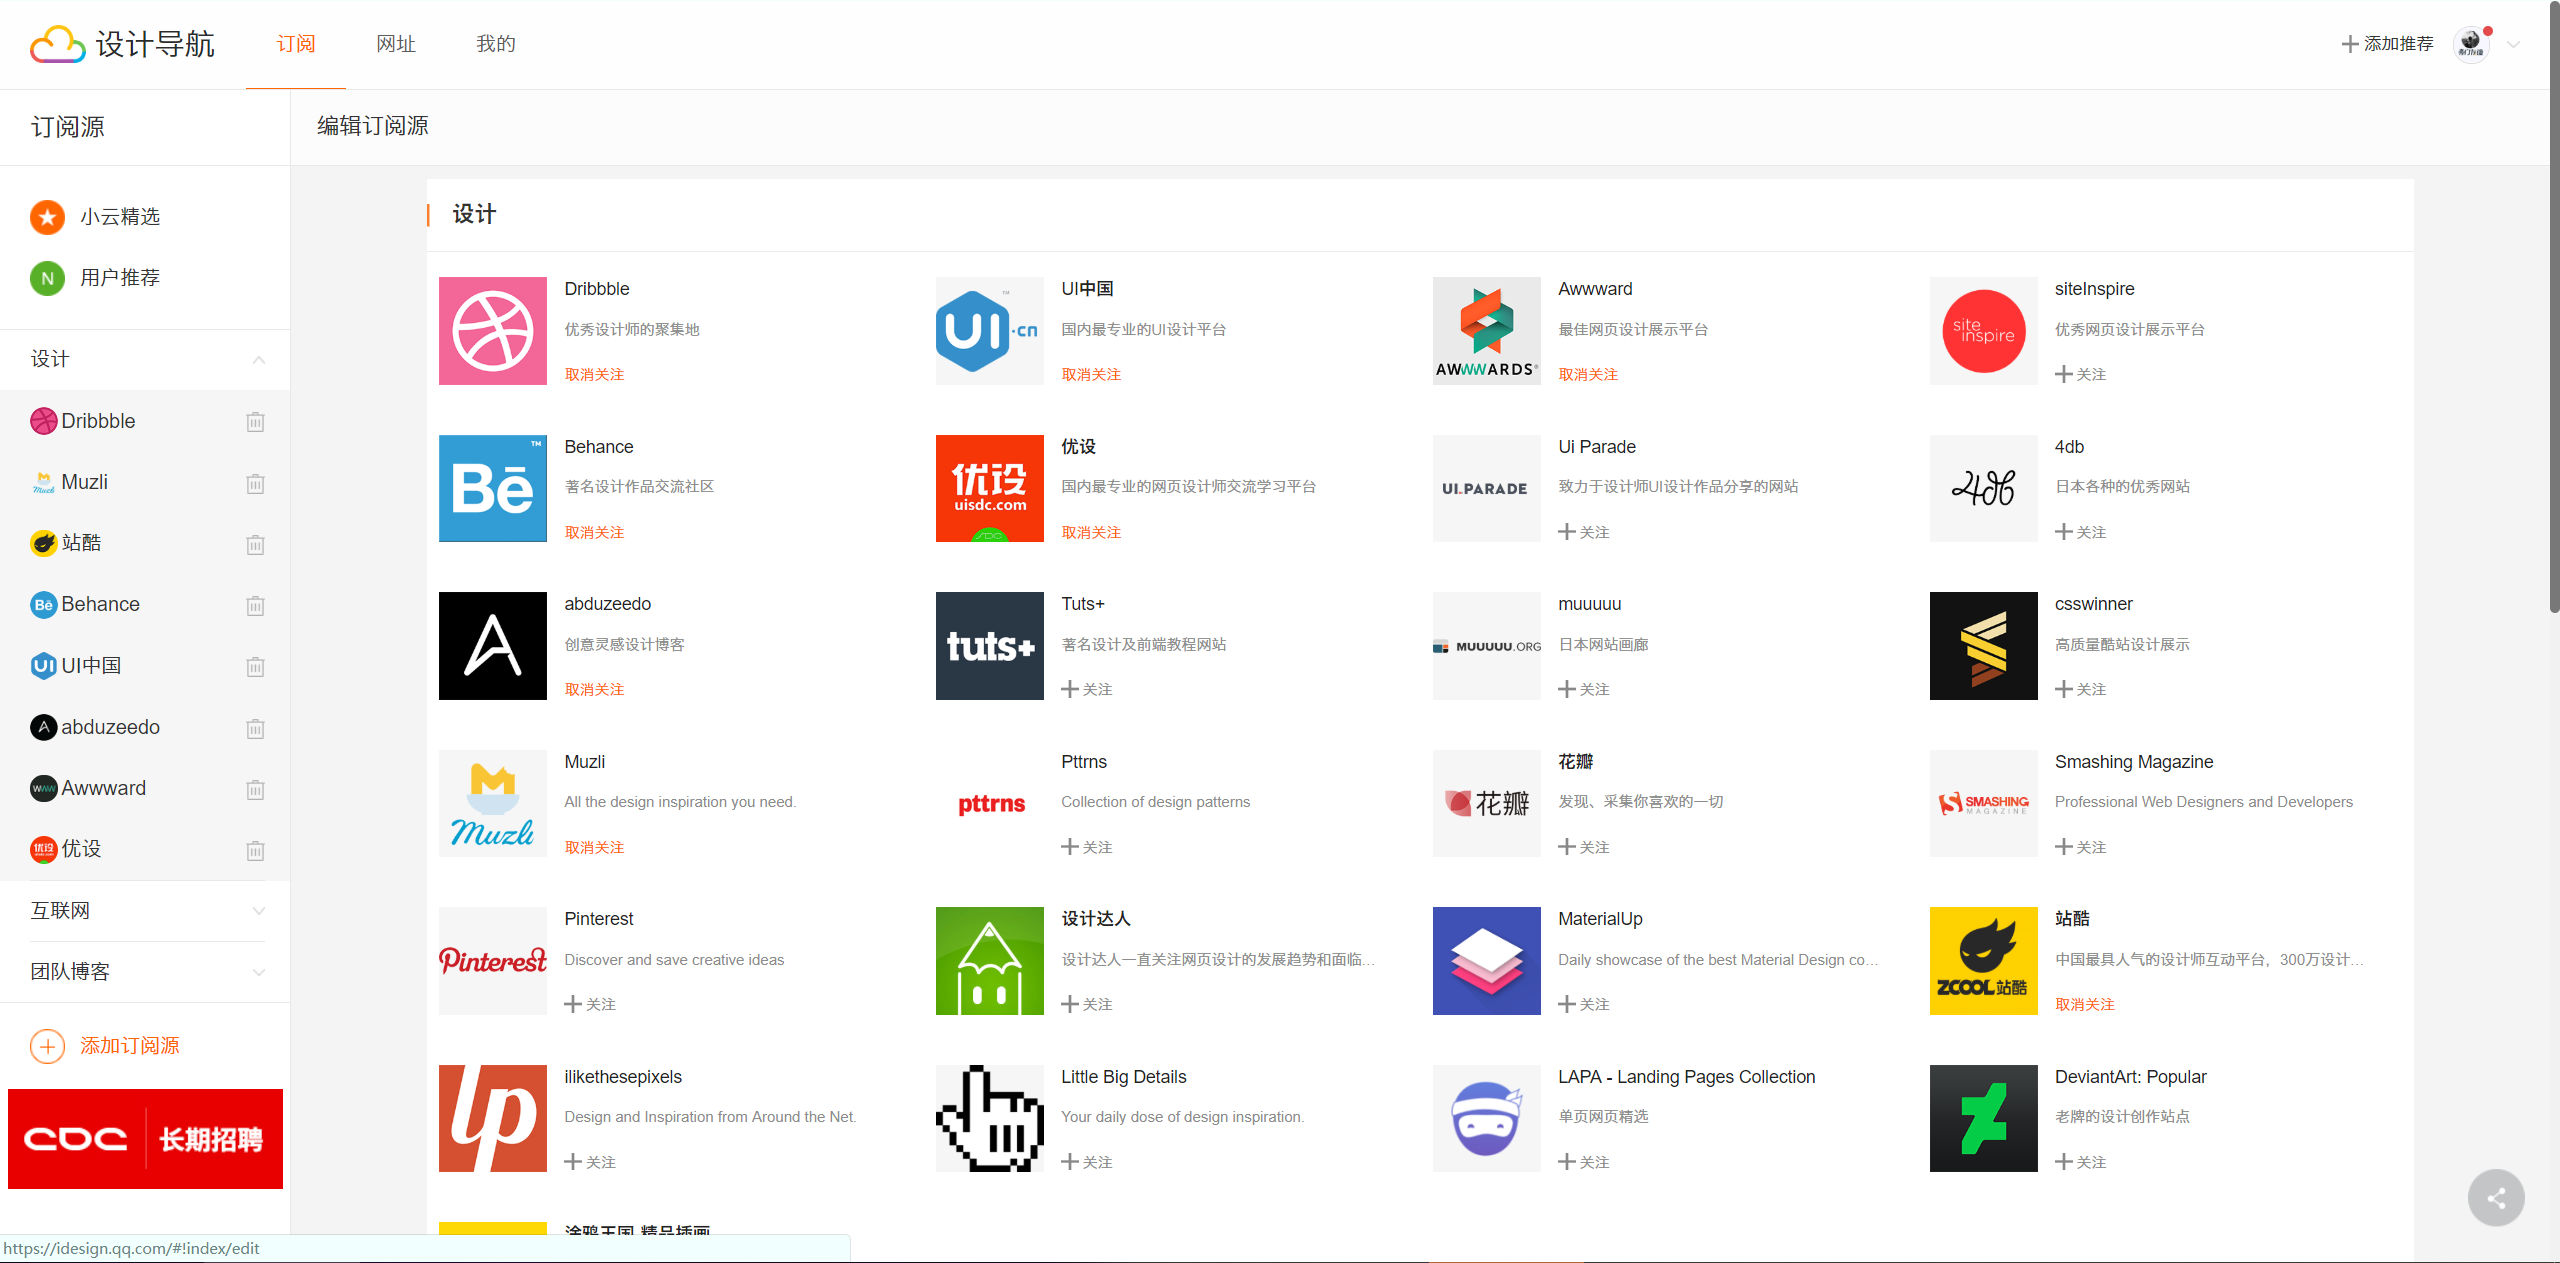
Task: Collapse the 设计 sidebar category
Action: point(258,359)
